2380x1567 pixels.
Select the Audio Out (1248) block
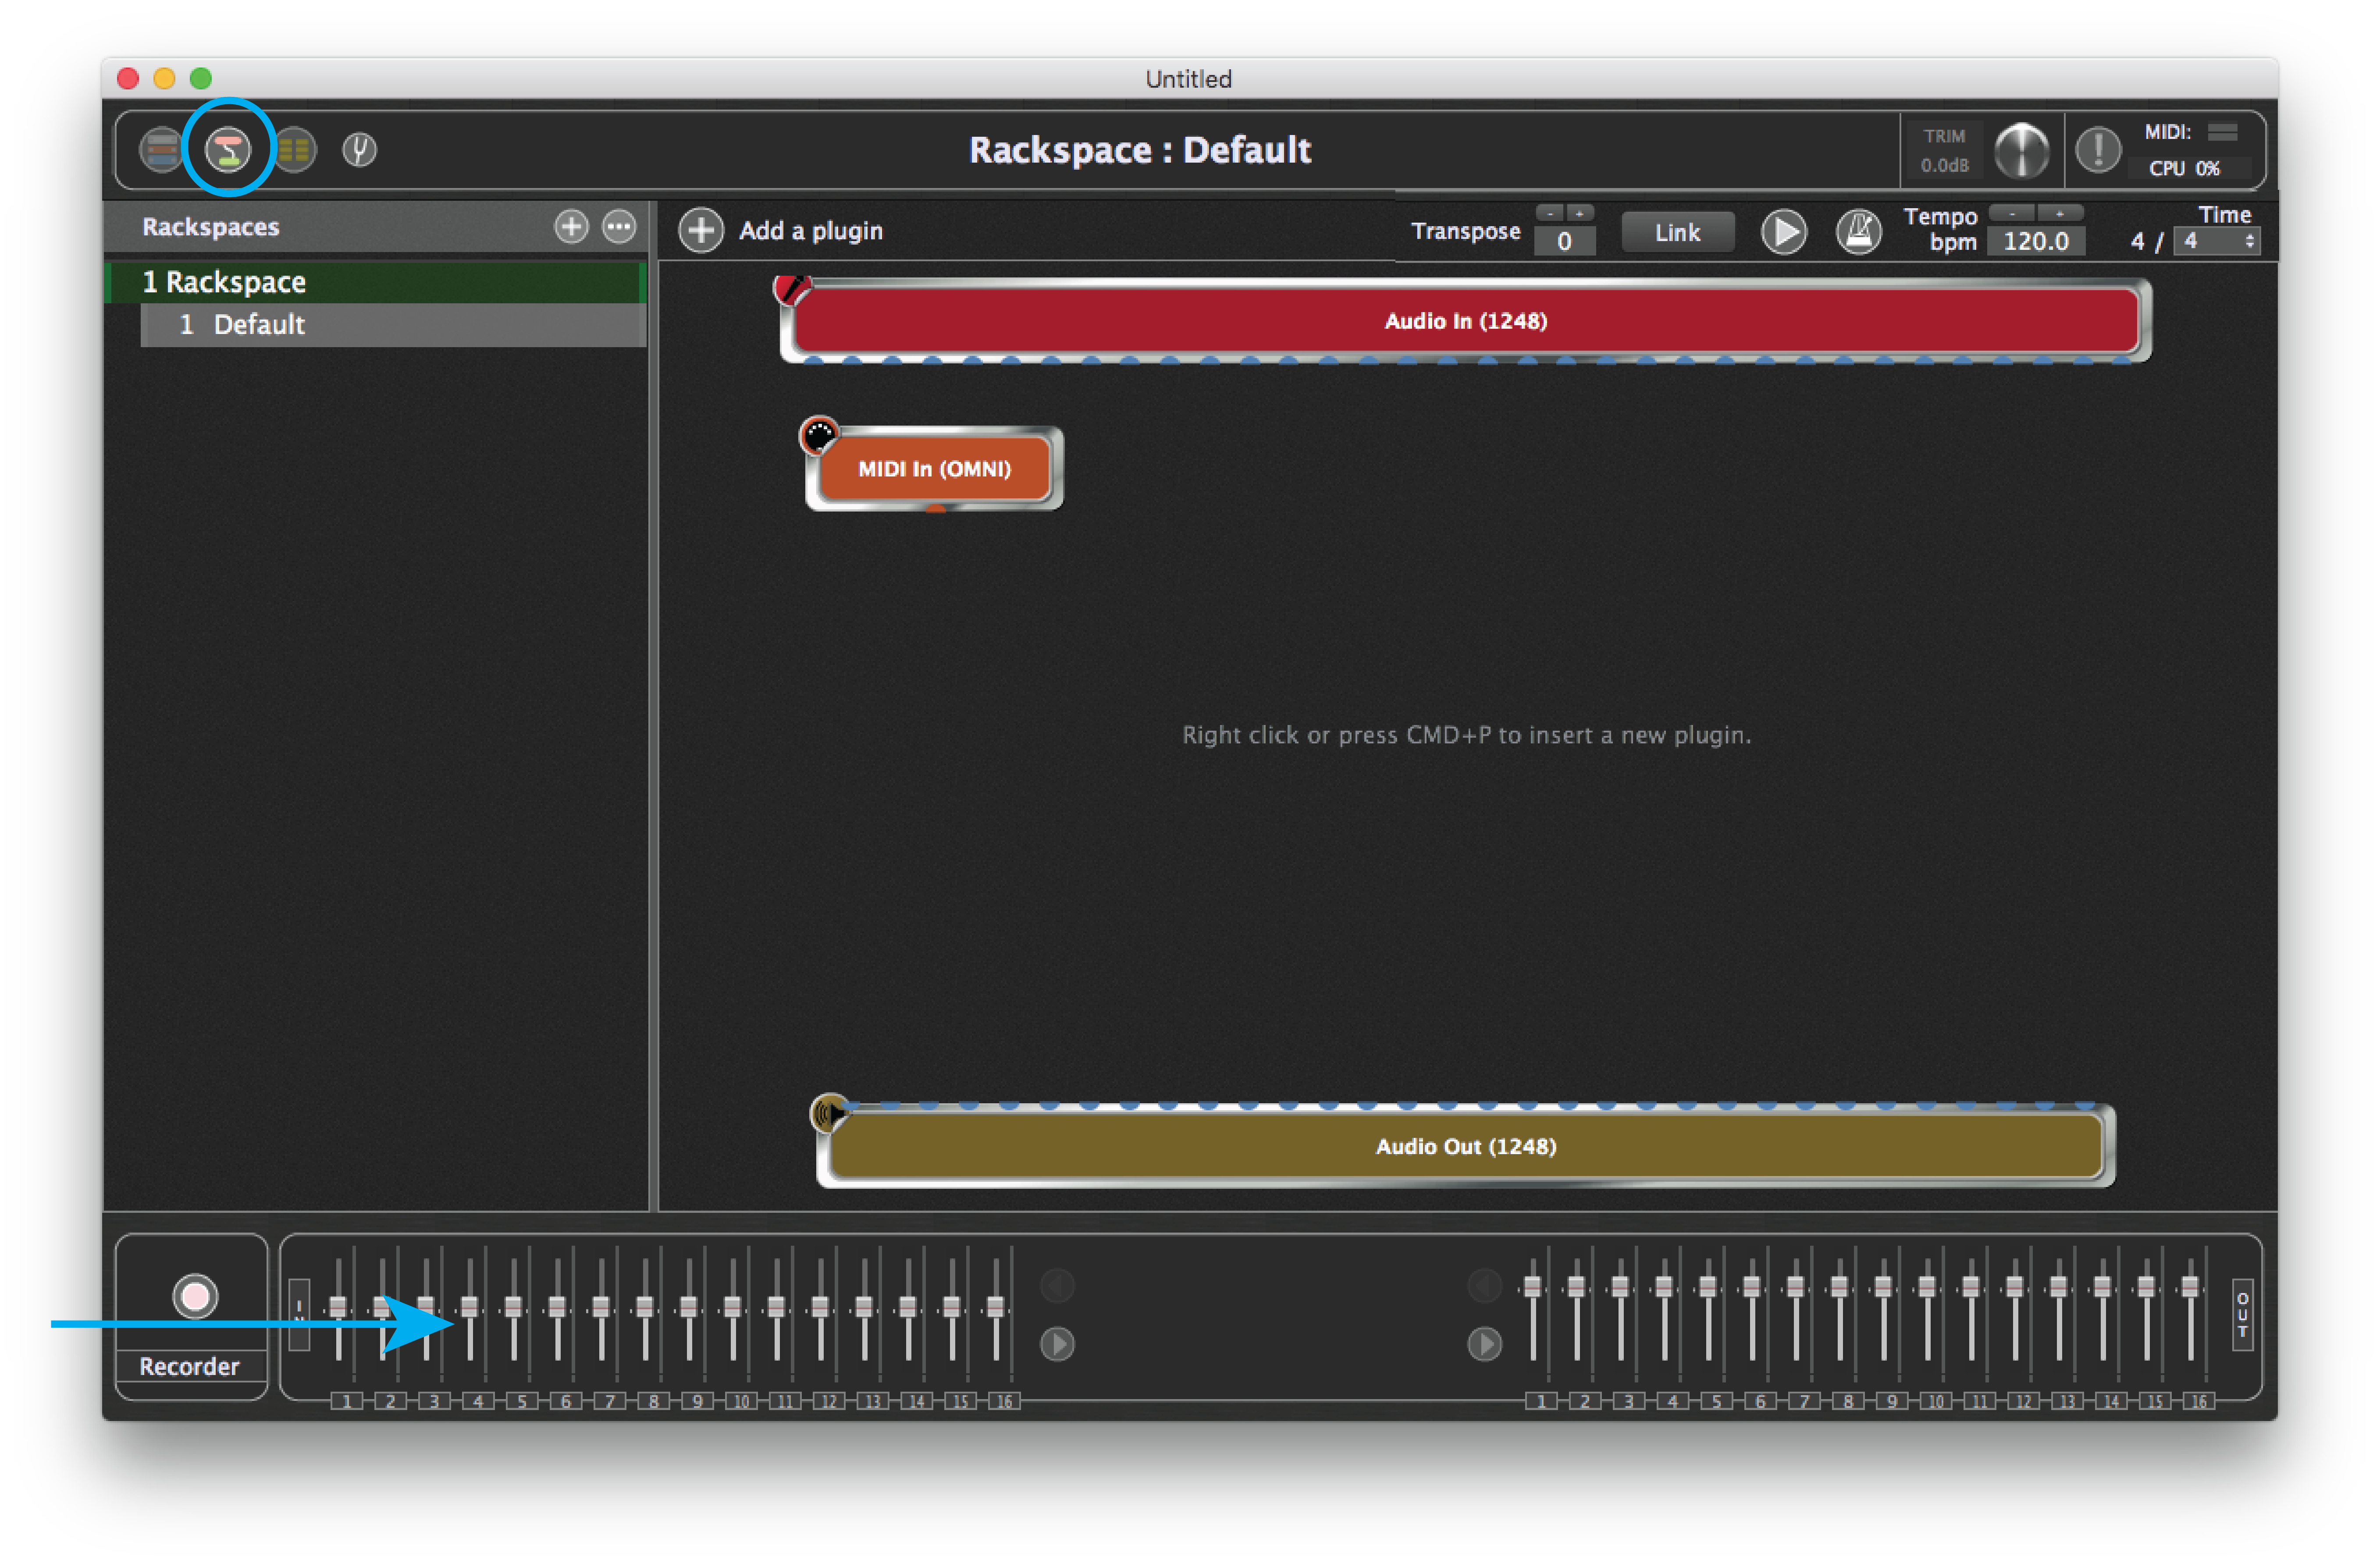coord(1465,1146)
